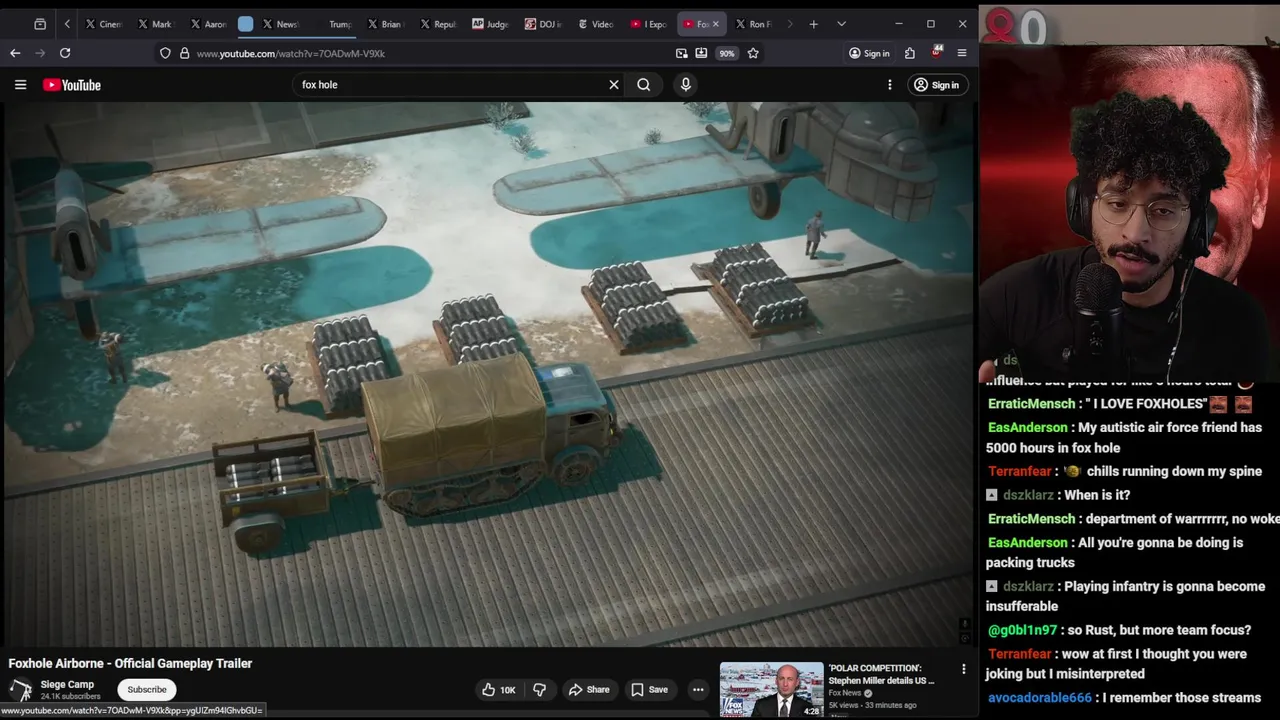Open the tab groups view button
This screenshot has width=1280, height=720.
(40, 24)
